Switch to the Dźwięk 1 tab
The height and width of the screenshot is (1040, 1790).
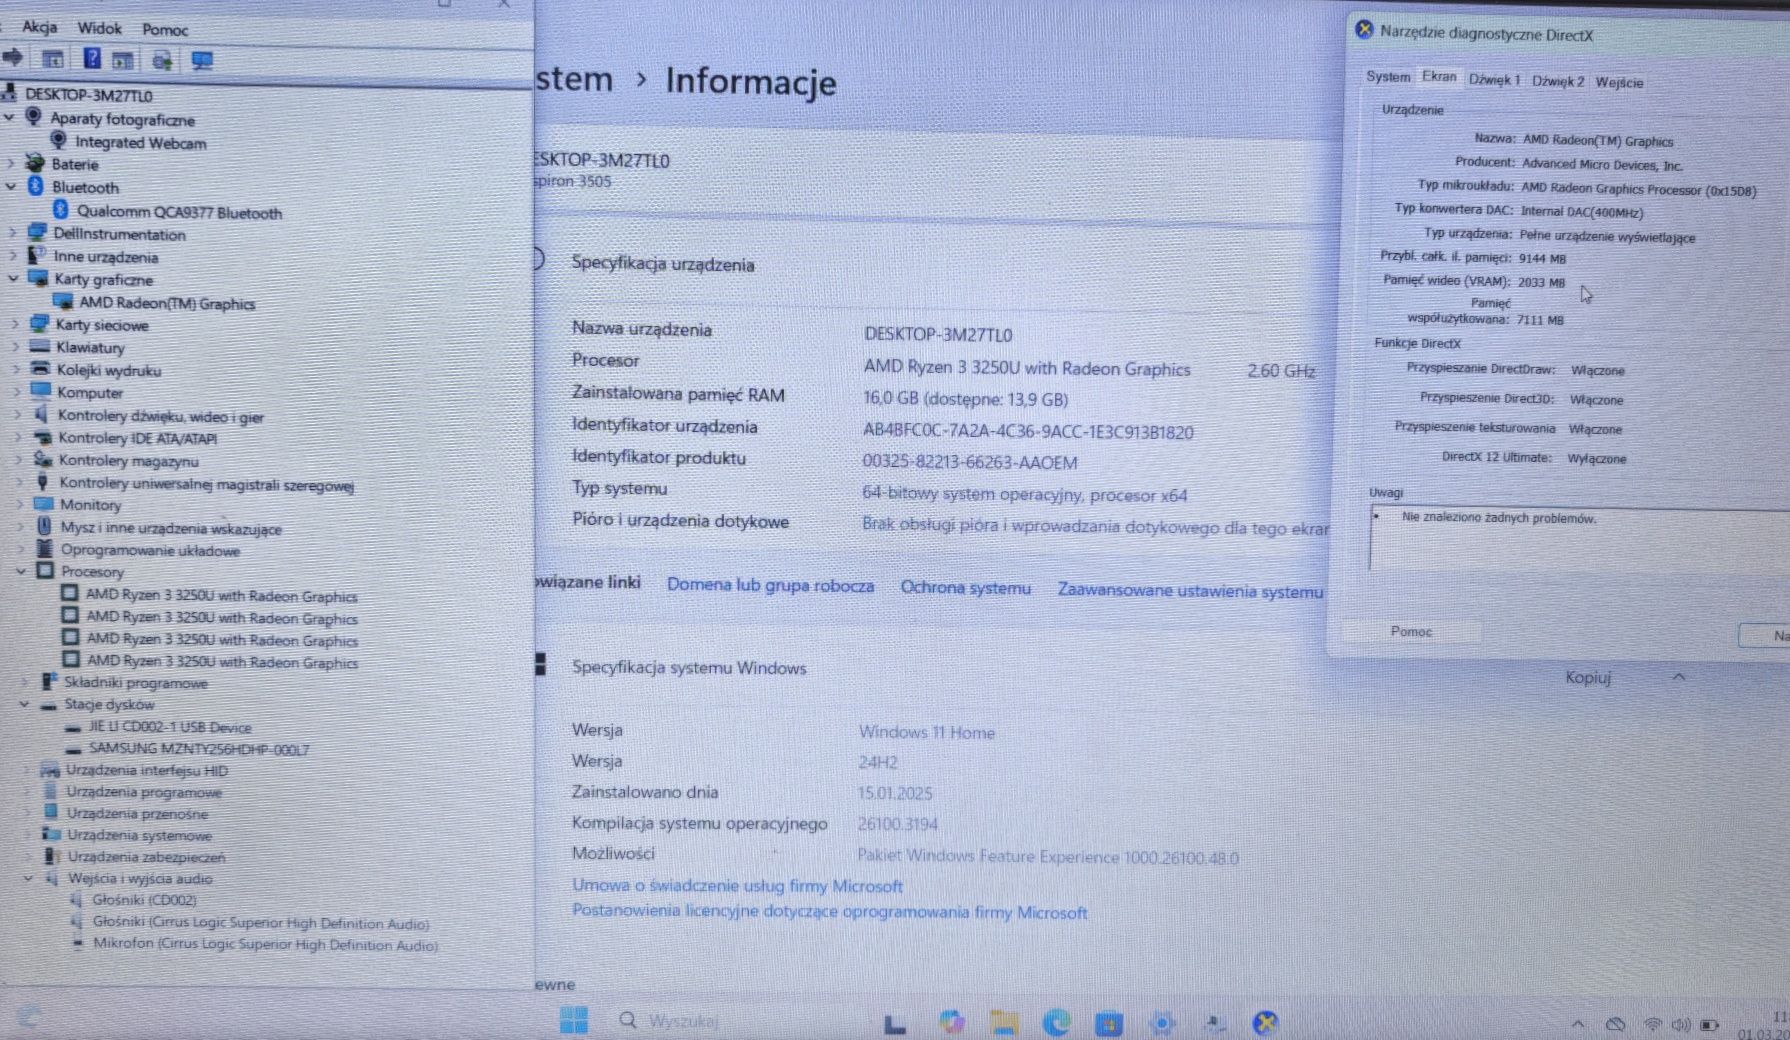1494,80
